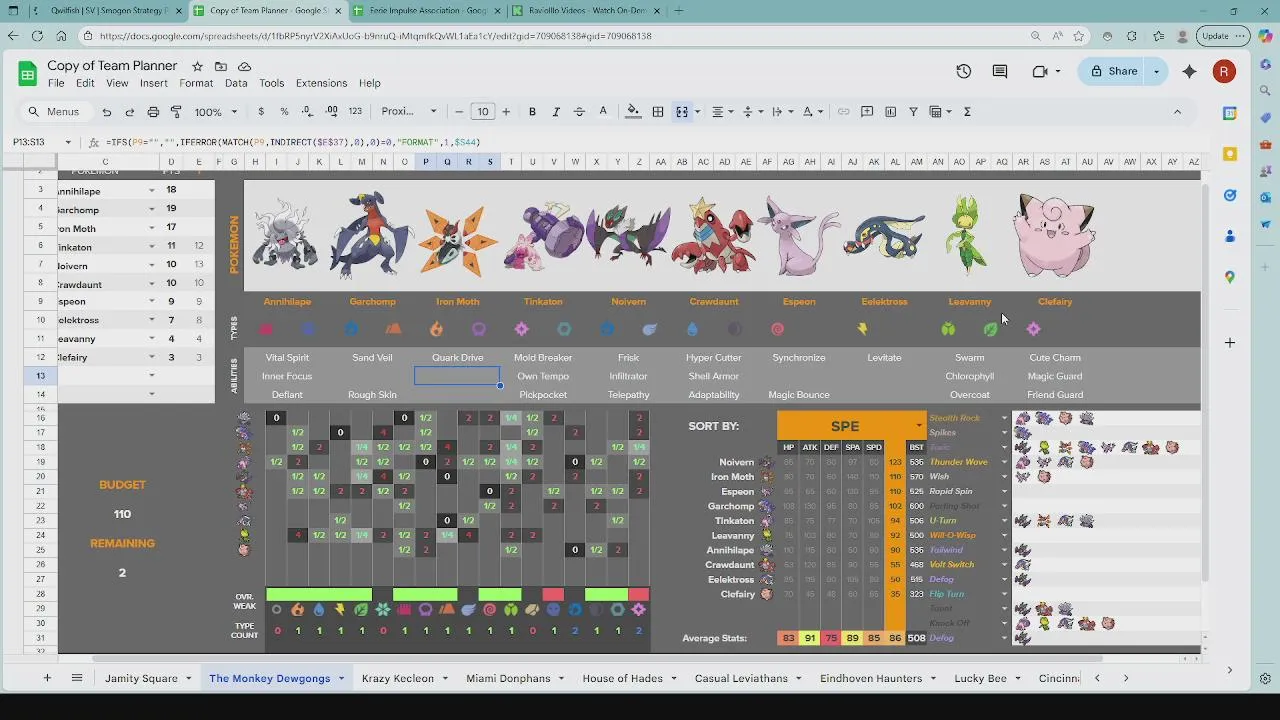Insert a link via toolbar
Screen dimensions: 1280x720
(x=844, y=112)
